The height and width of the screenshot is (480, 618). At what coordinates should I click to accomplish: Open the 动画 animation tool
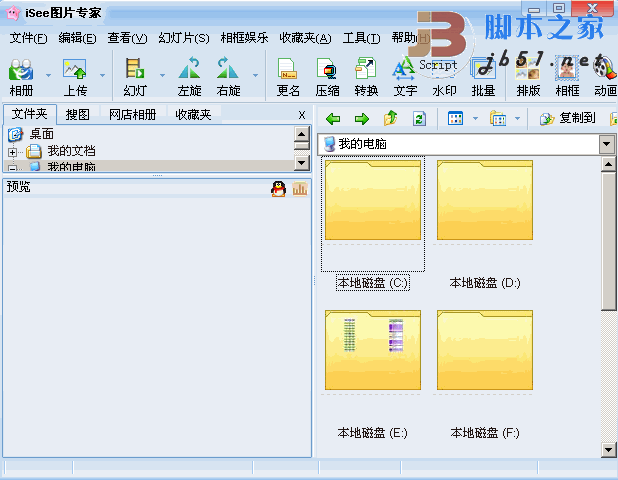(605, 77)
